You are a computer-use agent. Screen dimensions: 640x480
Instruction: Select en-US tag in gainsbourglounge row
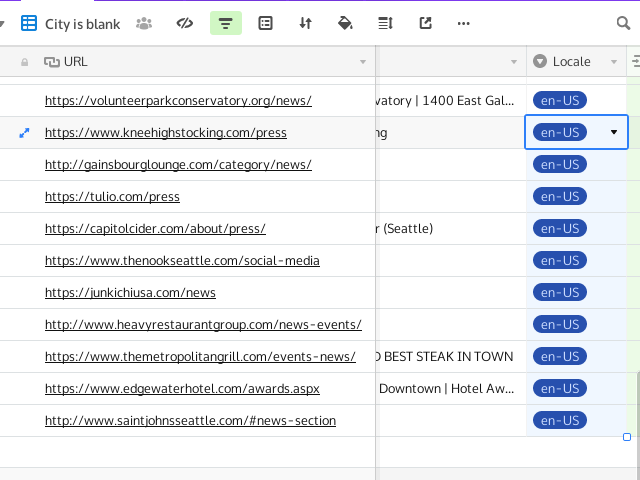coord(560,164)
